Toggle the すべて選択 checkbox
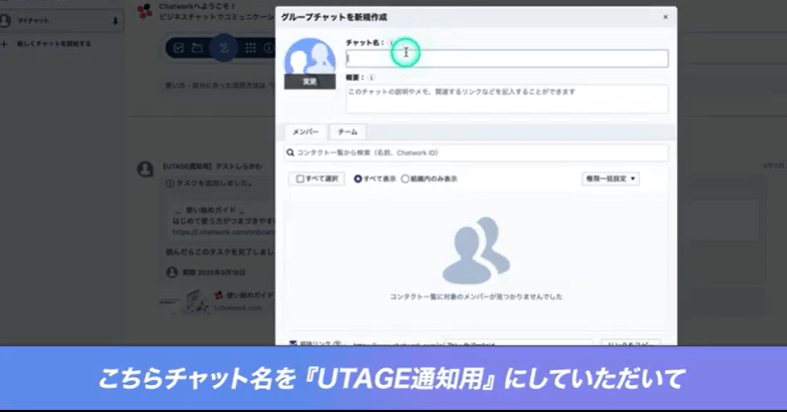Image resolution: width=787 pixels, height=412 pixels. pos(299,179)
